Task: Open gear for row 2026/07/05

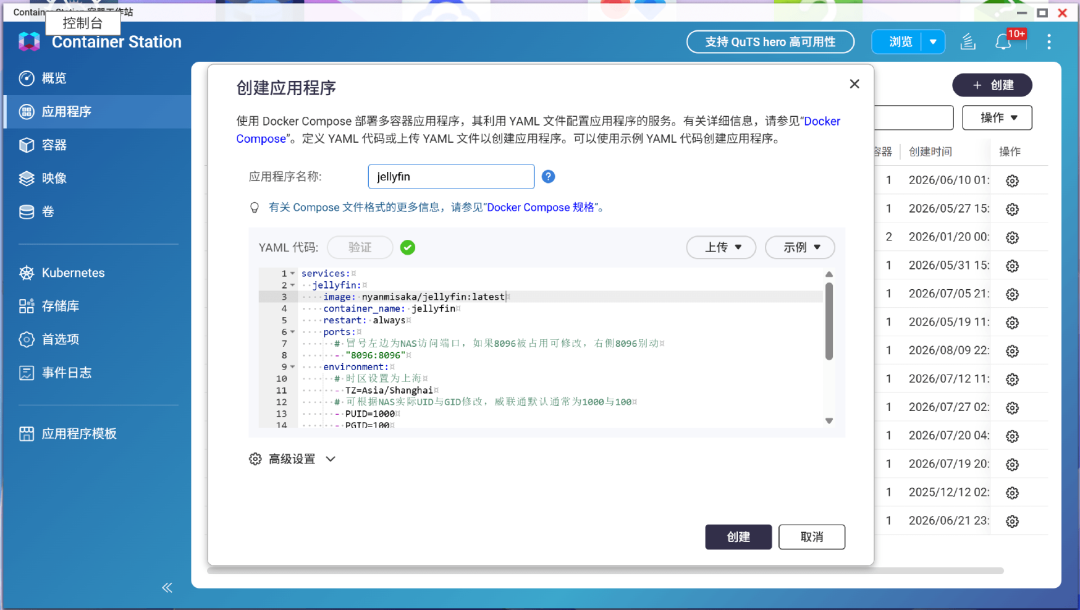Action: (x=1012, y=294)
